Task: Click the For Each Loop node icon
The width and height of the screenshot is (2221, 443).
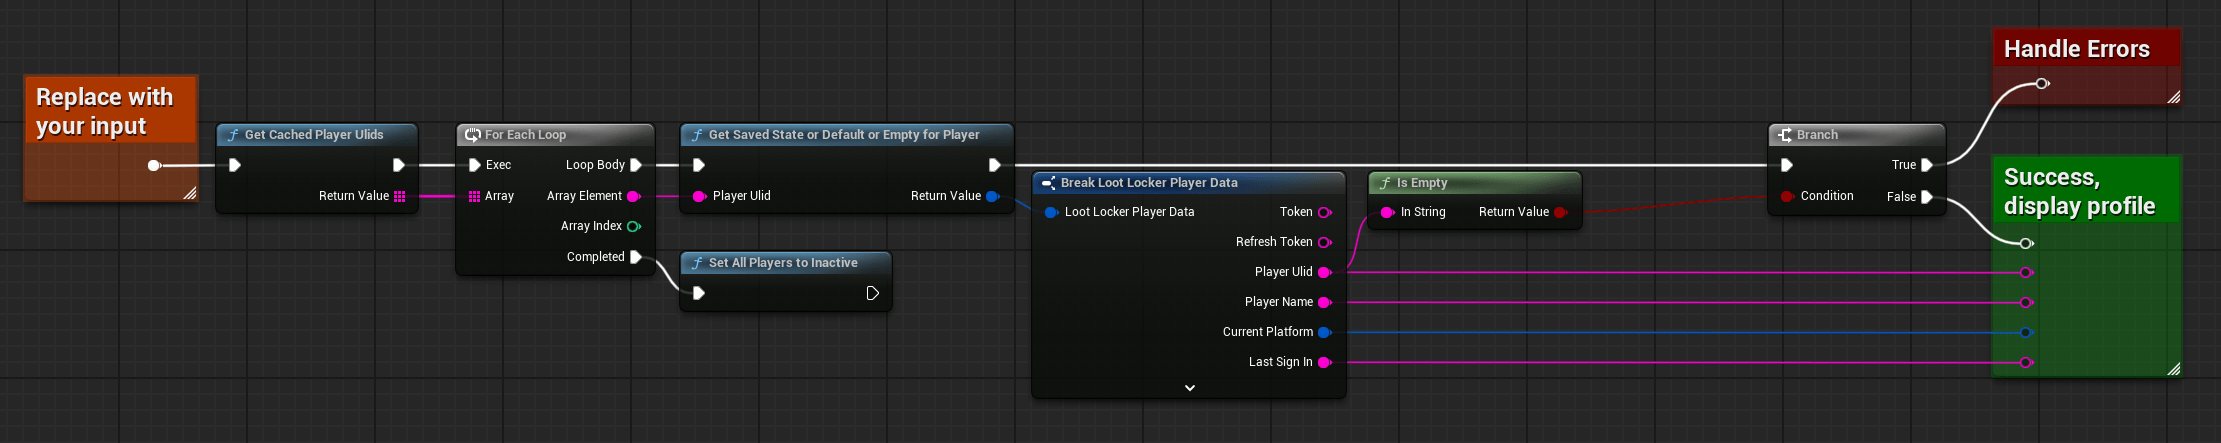Action: 473,135
